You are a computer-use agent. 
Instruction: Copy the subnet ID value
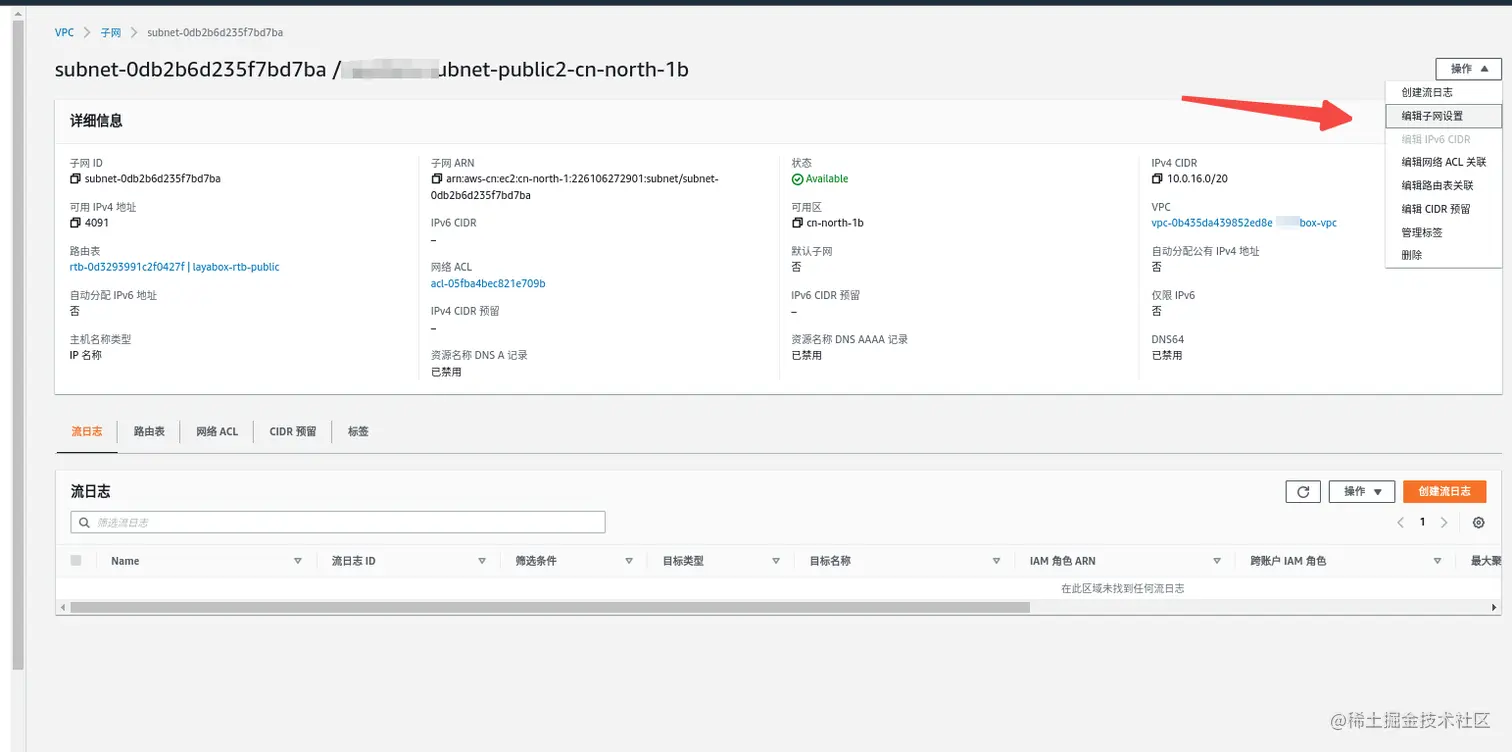75,179
